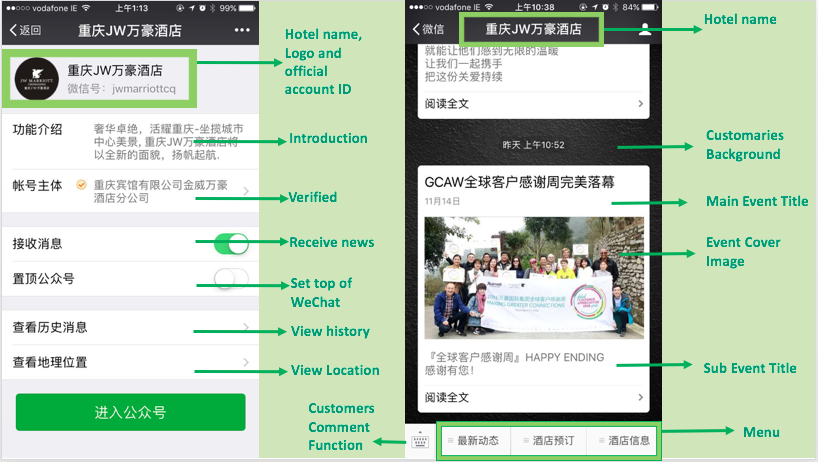Open the account profile person icon
The image size is (818, 462).
pyautogui.click(x=644, y=29)
